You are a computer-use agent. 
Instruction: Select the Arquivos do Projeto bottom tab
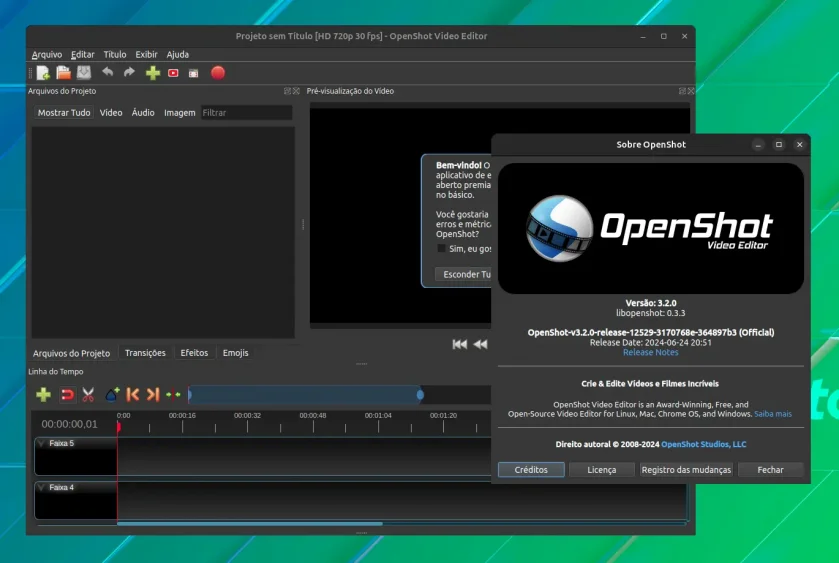tap(71, 354)
